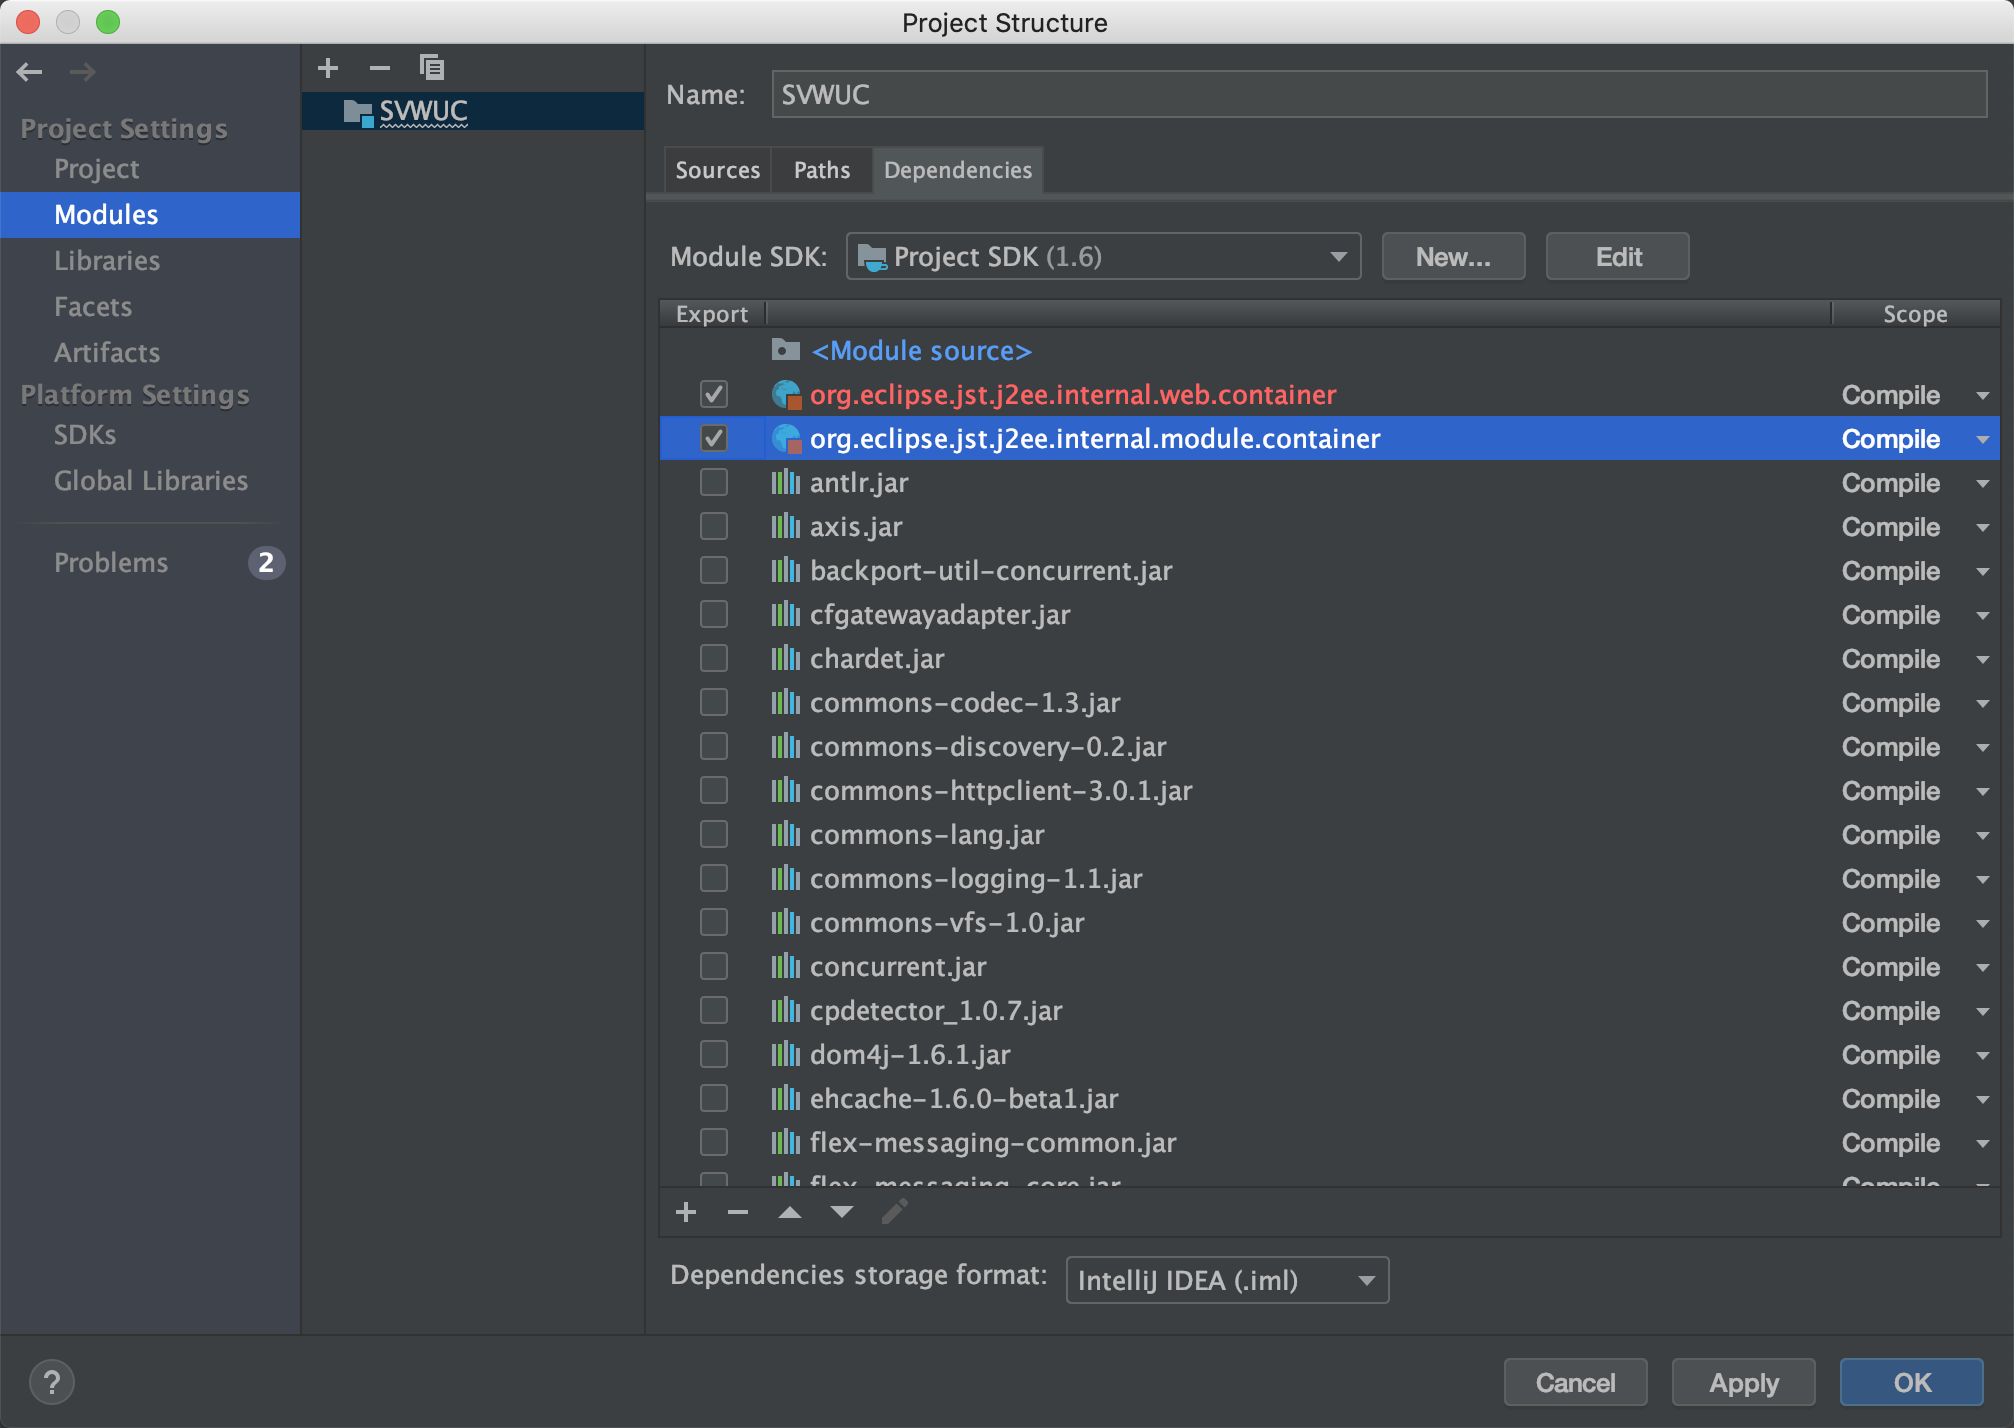The height and width of the screenshot is (1428, 2014).
Task: Click the edit pencil icon
Action: tap(895, 1212)
